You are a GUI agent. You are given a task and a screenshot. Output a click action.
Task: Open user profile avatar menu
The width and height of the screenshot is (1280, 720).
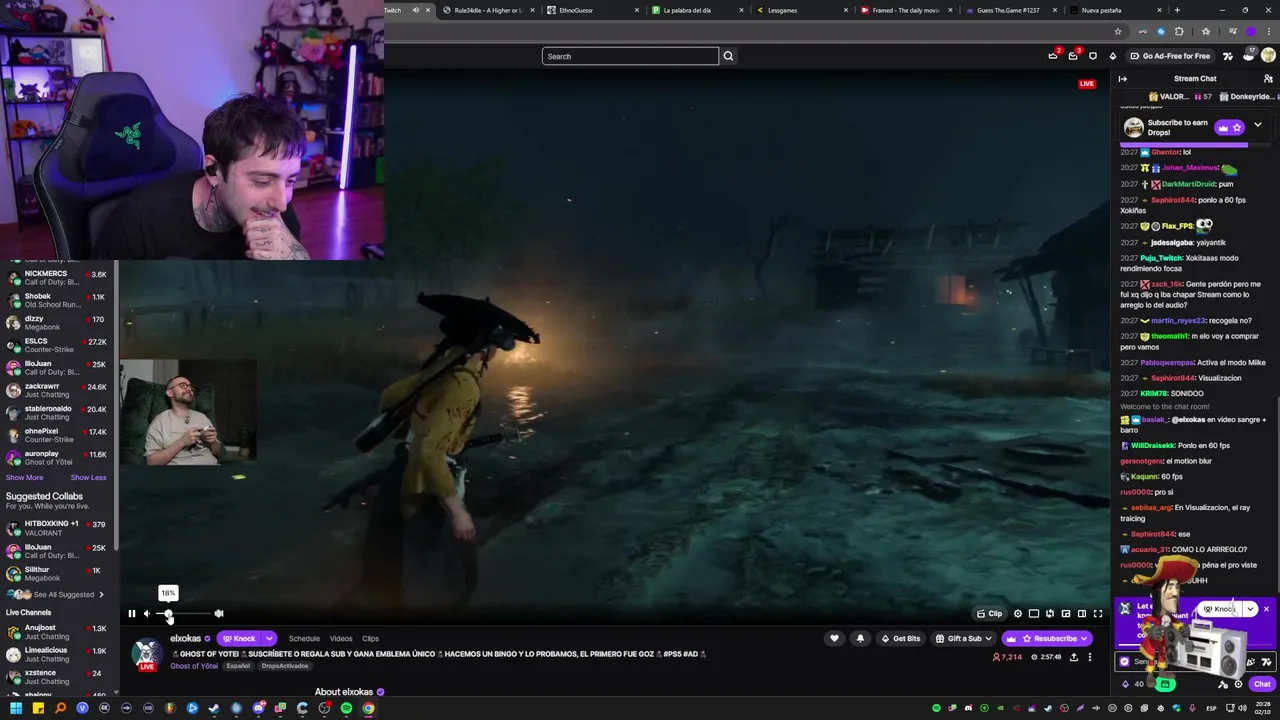coord(1268,56)
